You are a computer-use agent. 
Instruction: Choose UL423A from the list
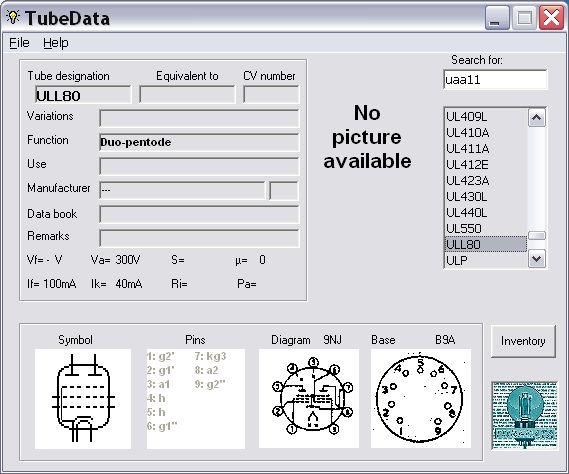(x=486, y=181)
